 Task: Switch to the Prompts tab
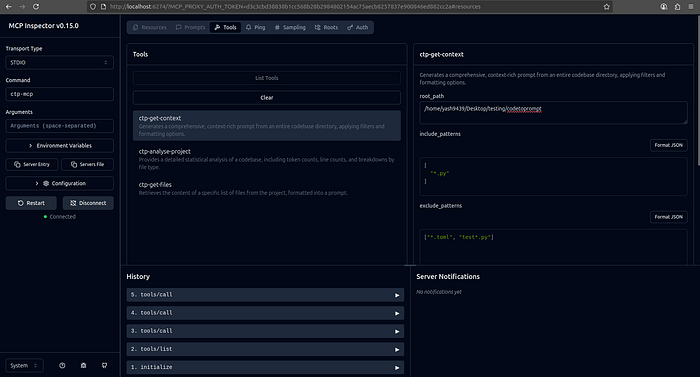click(x=191, y=27)
